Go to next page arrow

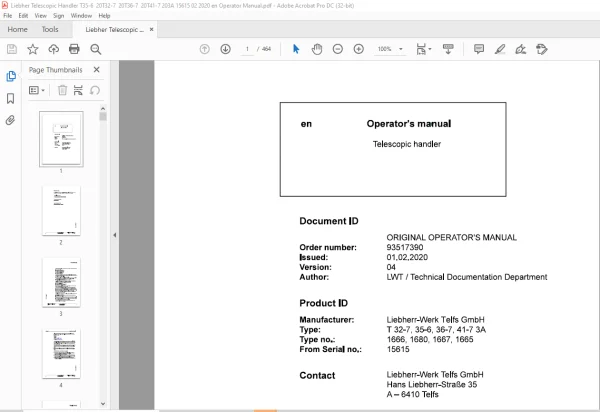coord(225,49)
